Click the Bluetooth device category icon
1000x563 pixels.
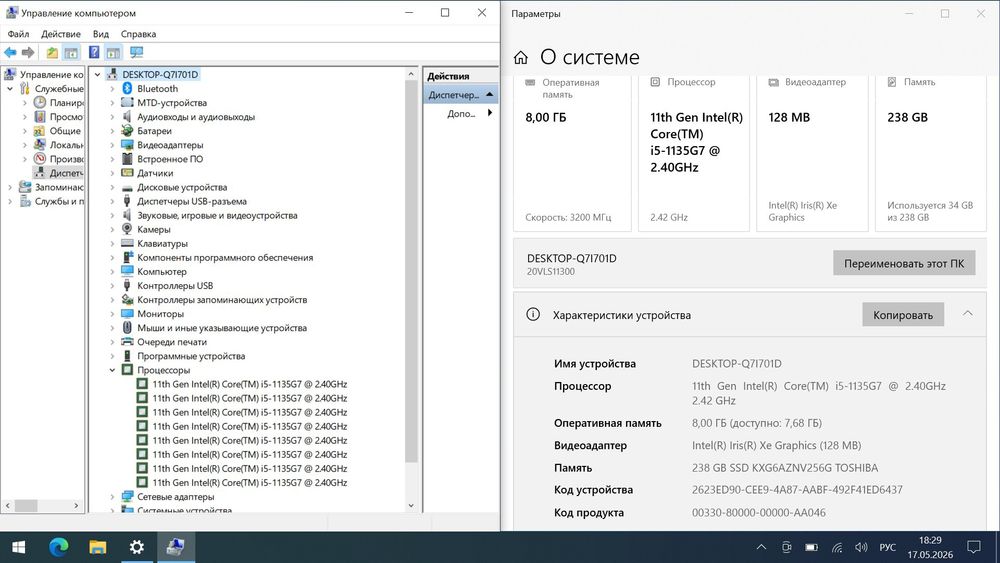[x=127, y=89]
